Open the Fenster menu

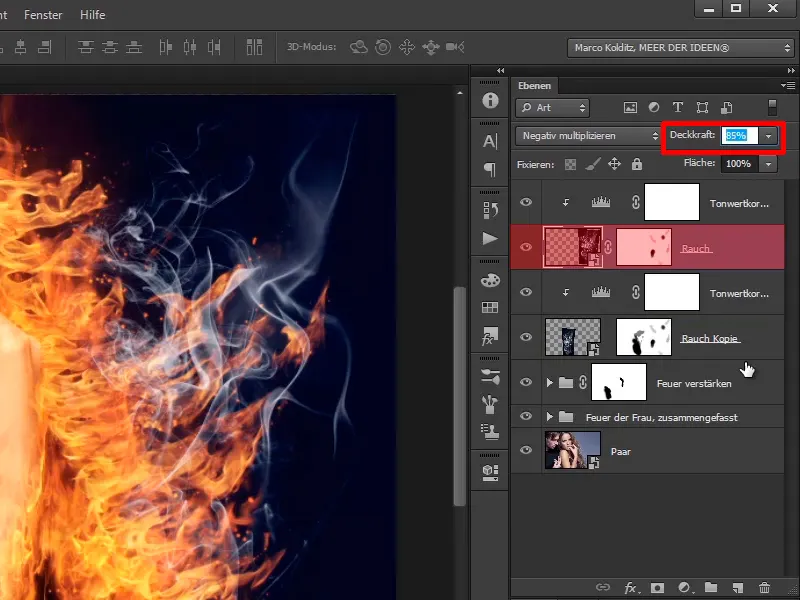pyautogui.click(x=43, y=15)
